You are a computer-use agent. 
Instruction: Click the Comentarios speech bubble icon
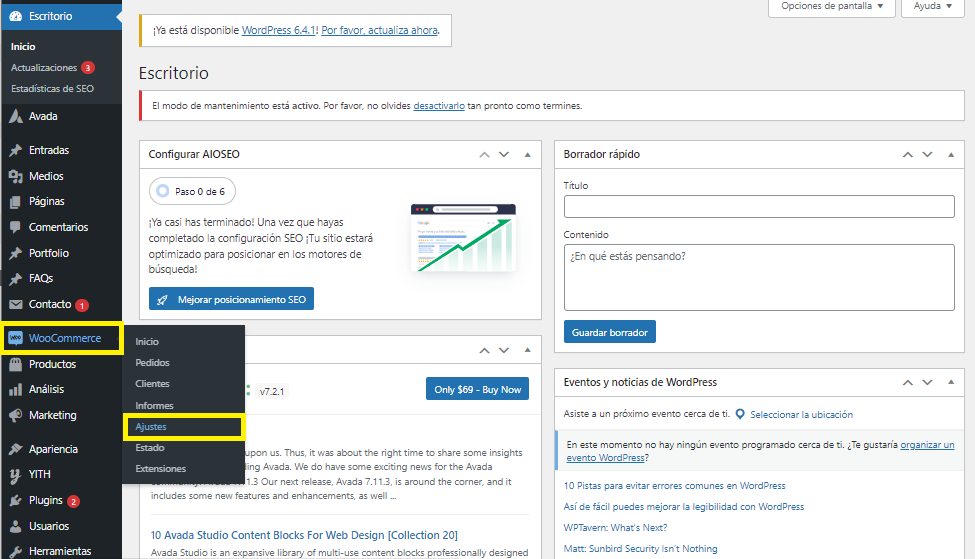click(x=15, y=227)
